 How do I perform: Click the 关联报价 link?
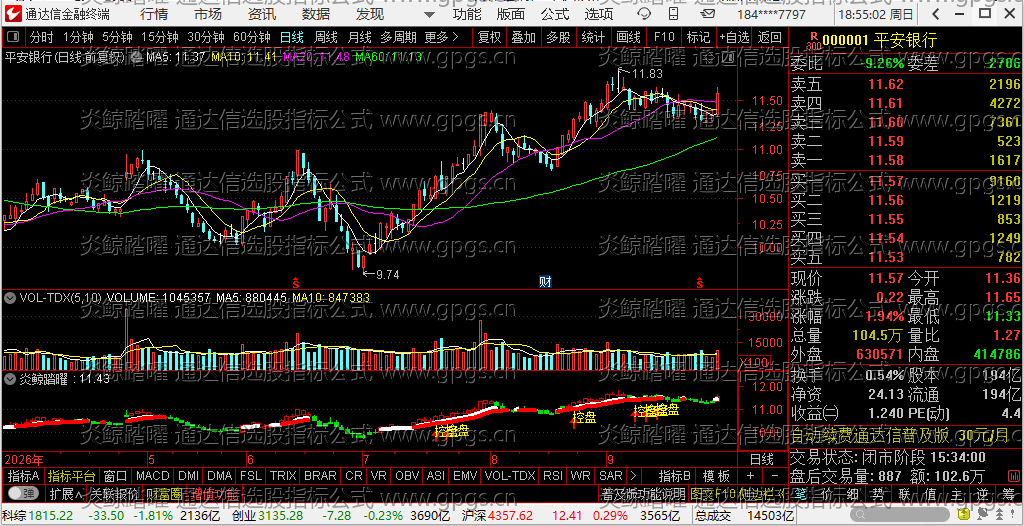pos(114,493)
